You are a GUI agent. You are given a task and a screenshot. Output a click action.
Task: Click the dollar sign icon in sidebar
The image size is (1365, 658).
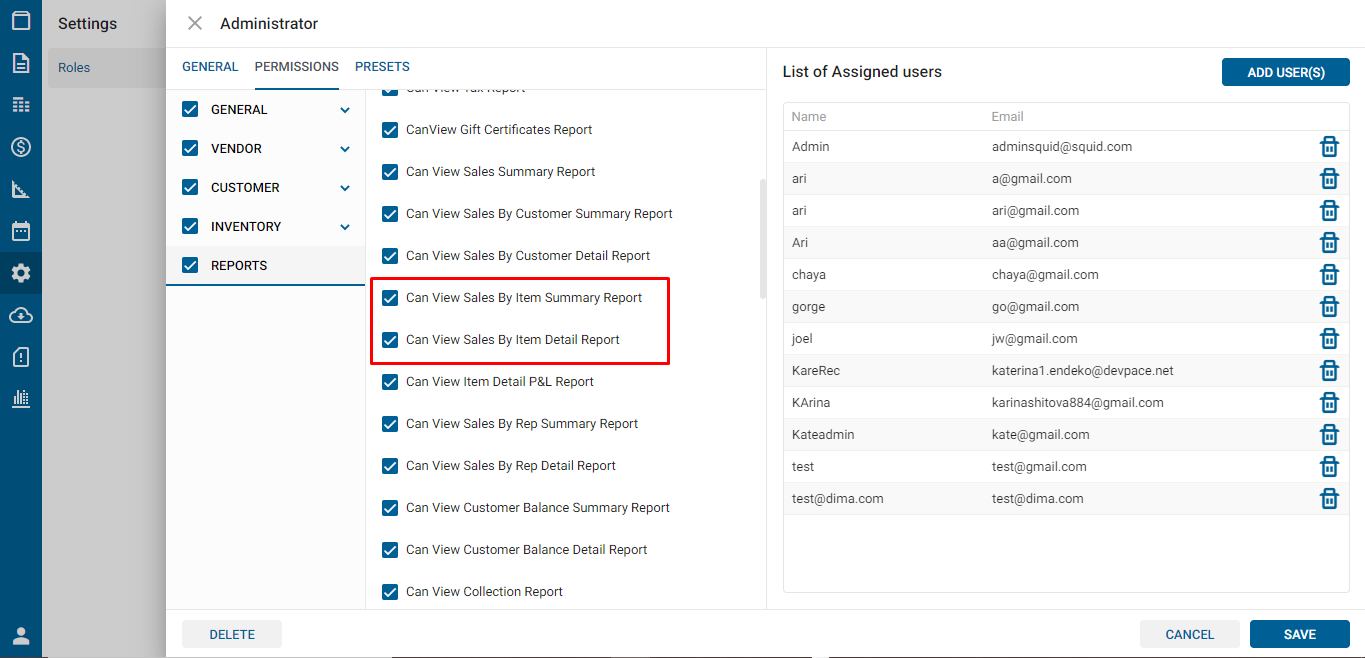[x=21, y=147]
